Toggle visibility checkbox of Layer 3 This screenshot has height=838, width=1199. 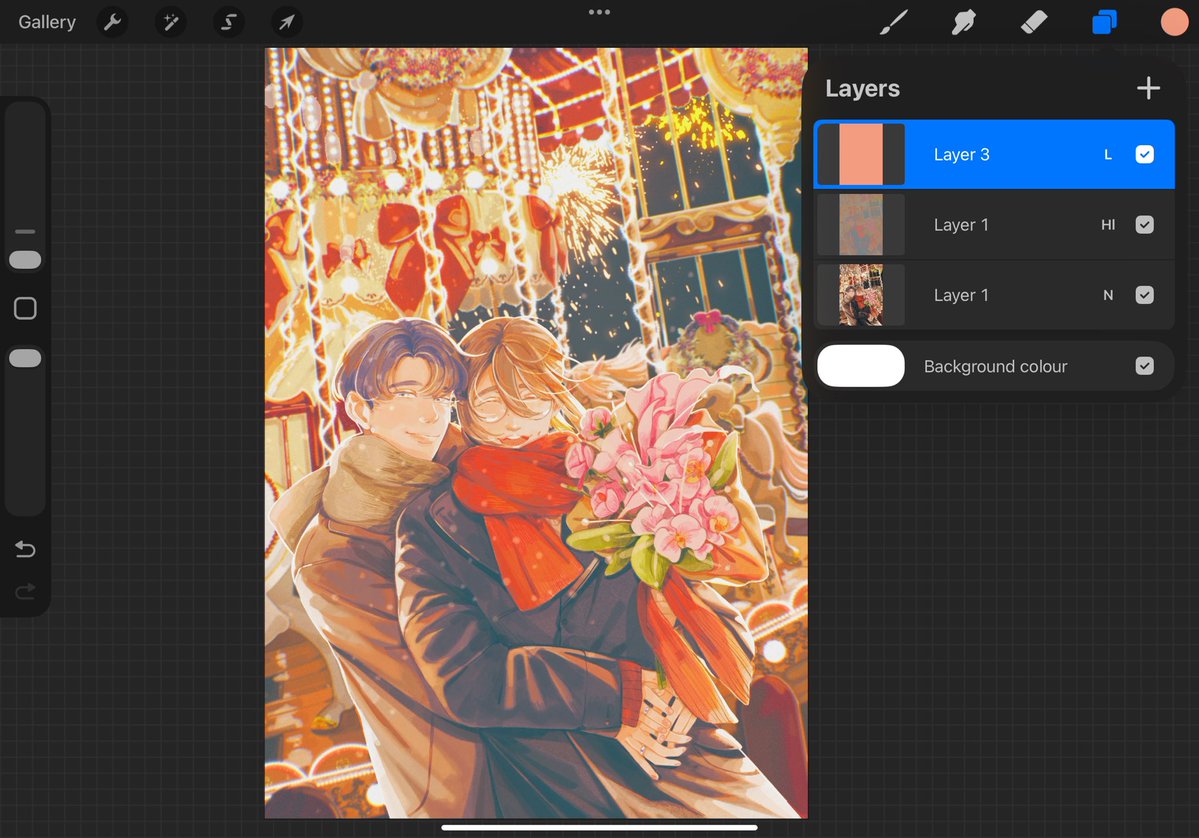pos(1145,154)
